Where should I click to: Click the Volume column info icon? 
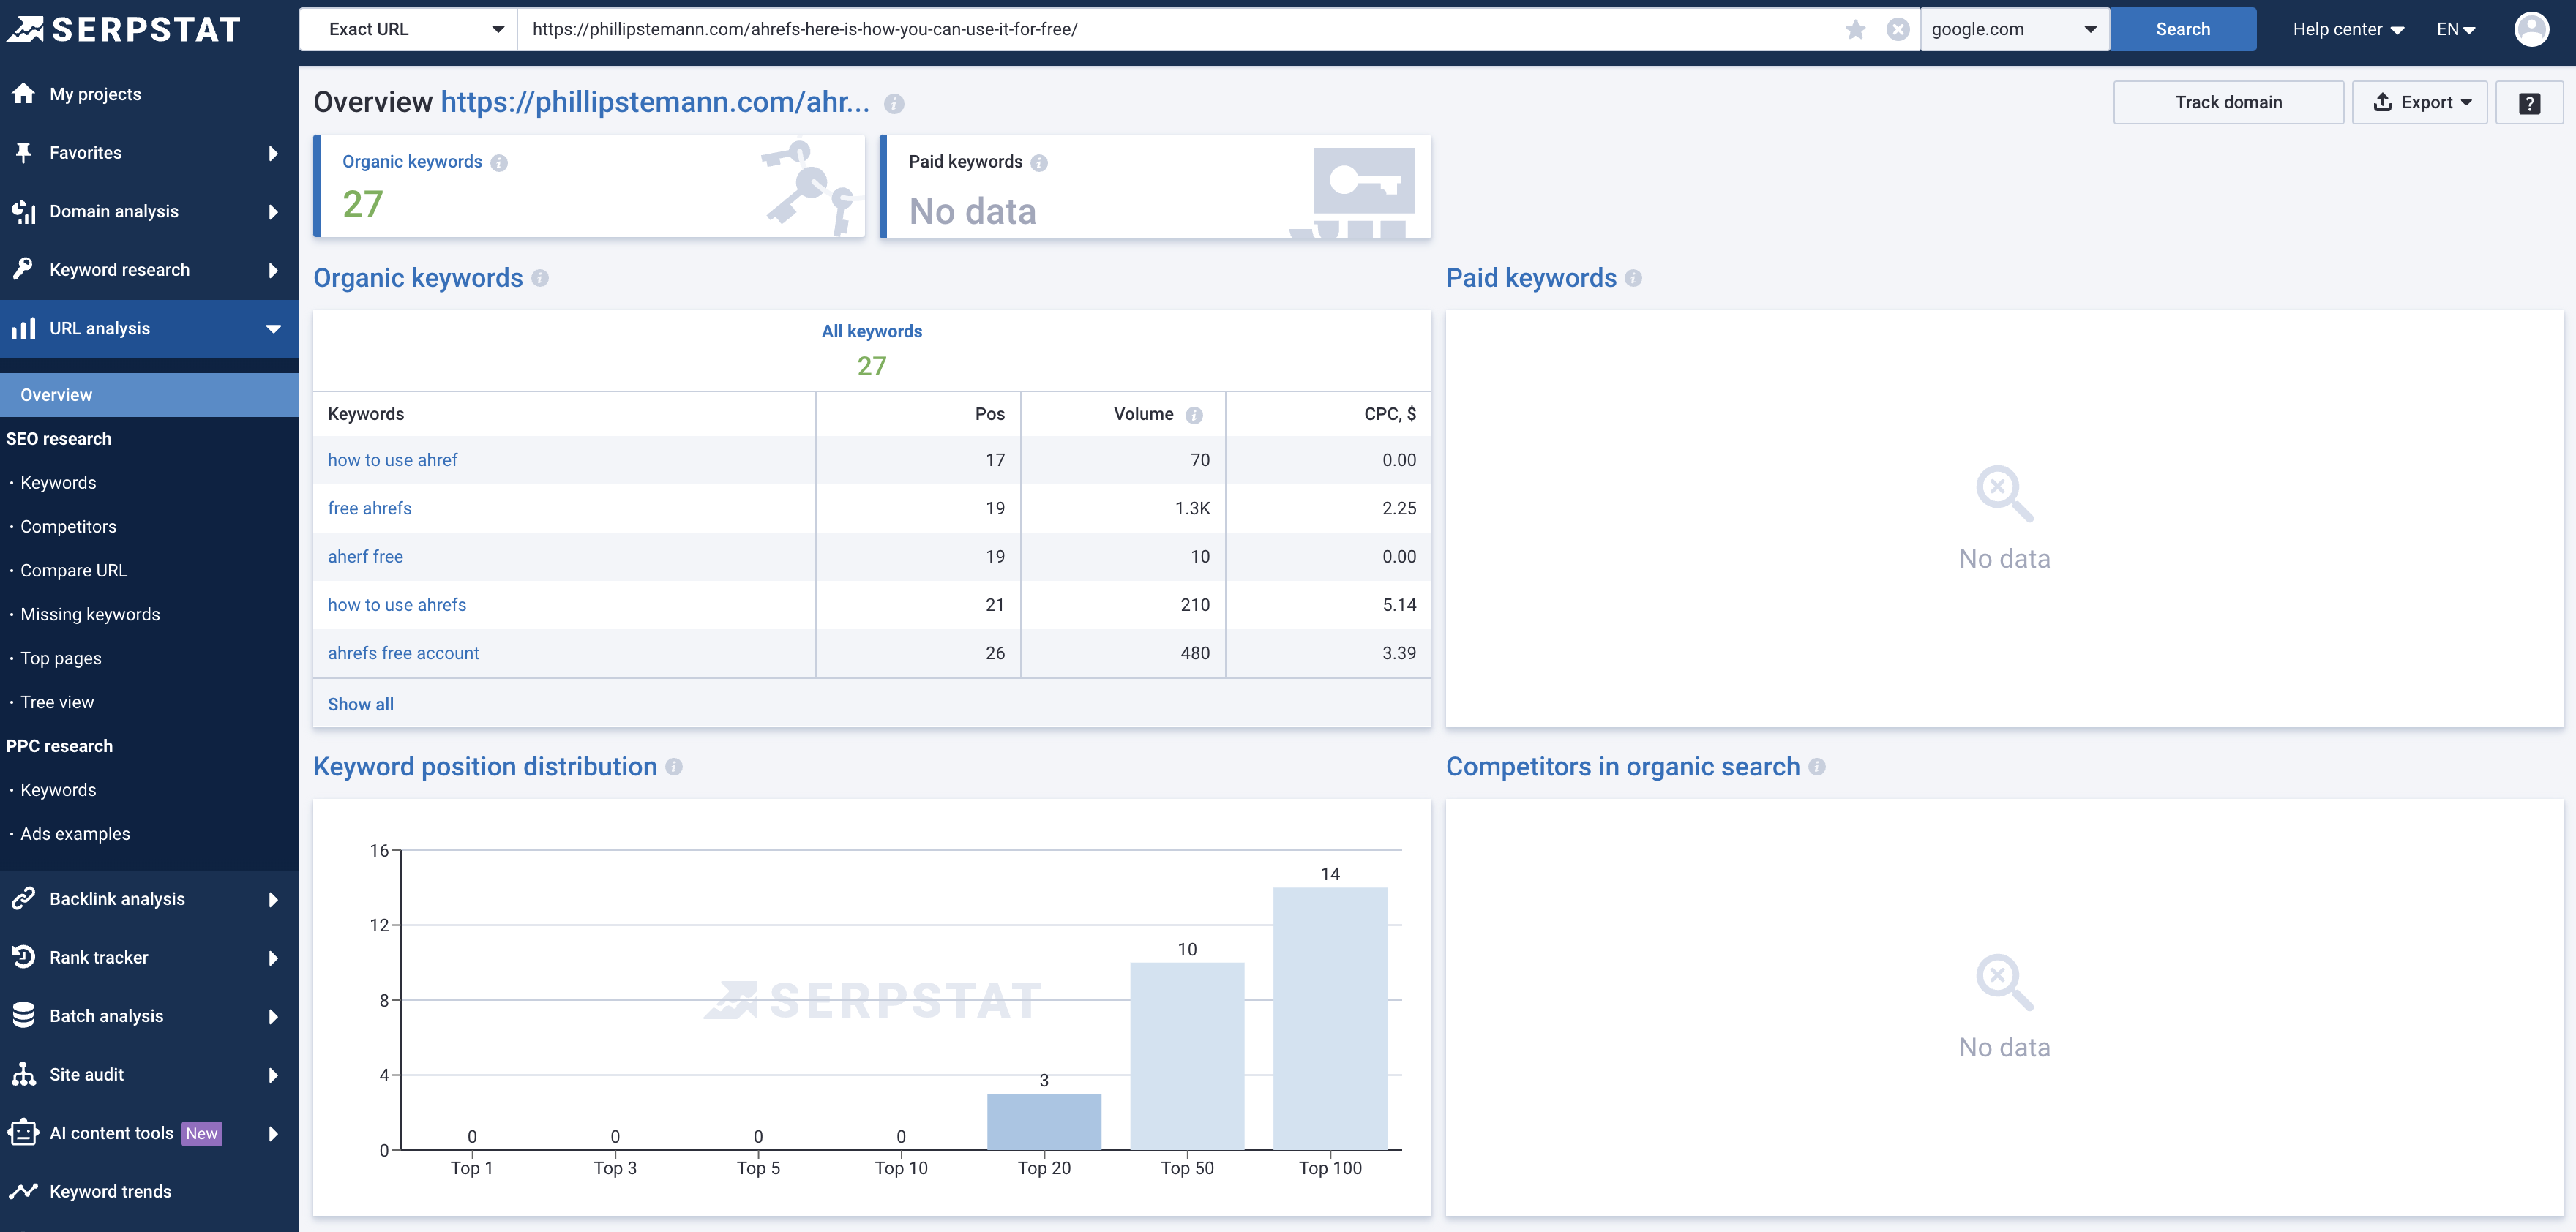point(1194,415)
